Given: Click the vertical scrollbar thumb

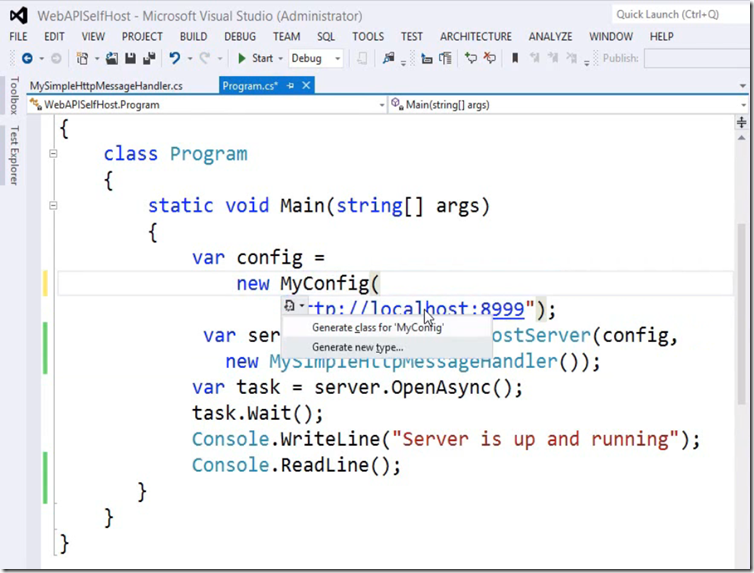Looking at the screenshot, I should pos(741,312).
